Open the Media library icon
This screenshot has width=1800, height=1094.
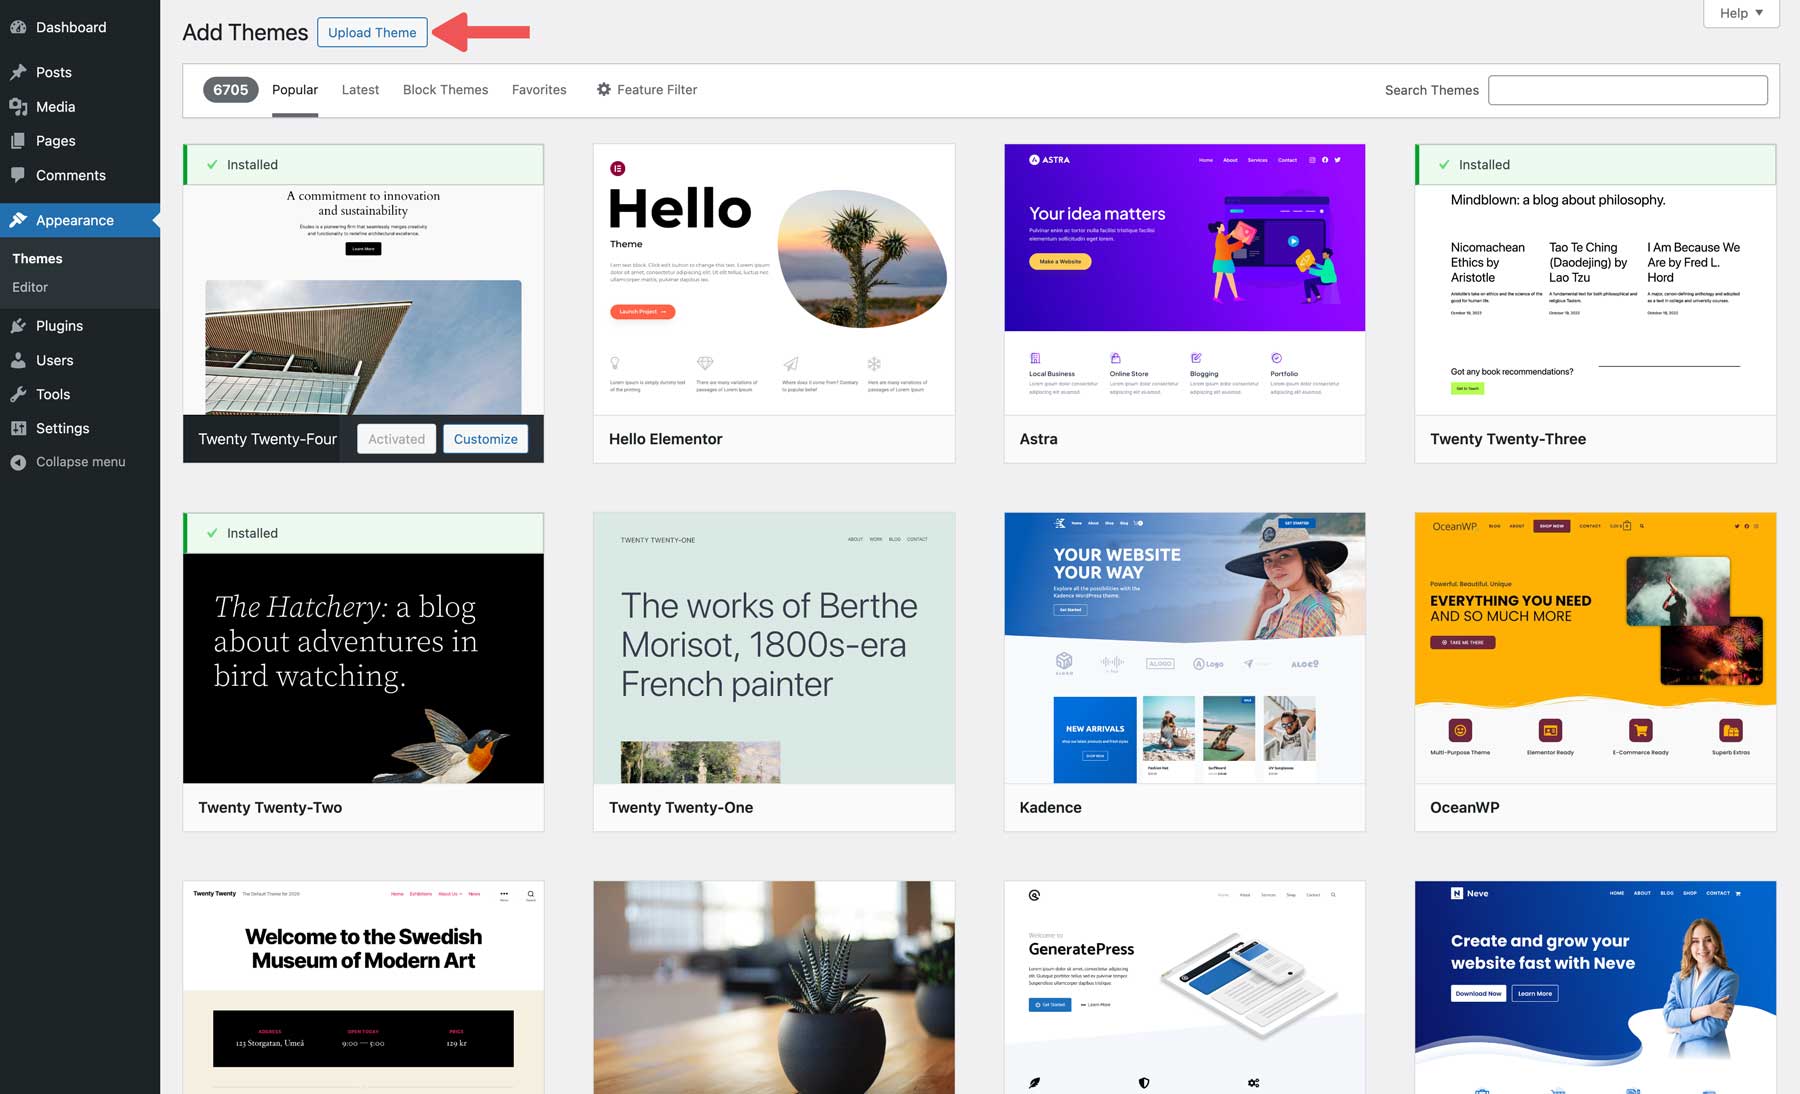18,106
